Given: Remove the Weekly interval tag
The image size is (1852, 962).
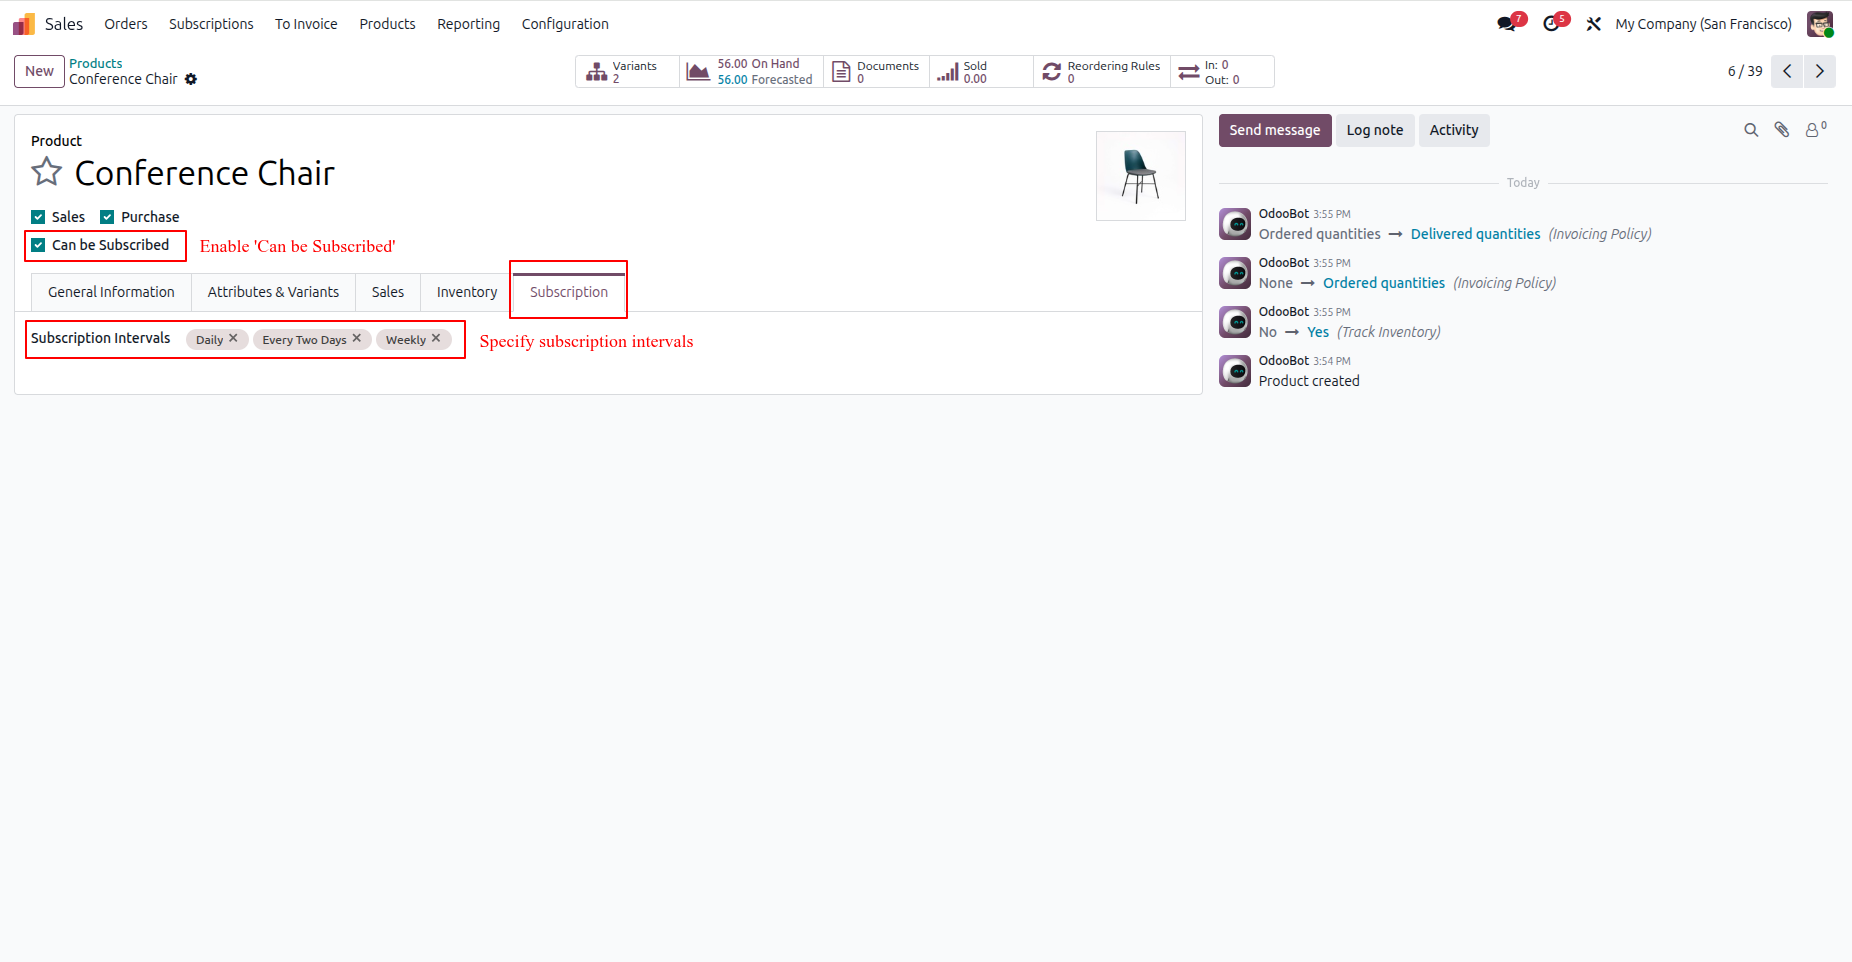Looking at the screenshot, I should pyautogui.click(x=436, y=338).
